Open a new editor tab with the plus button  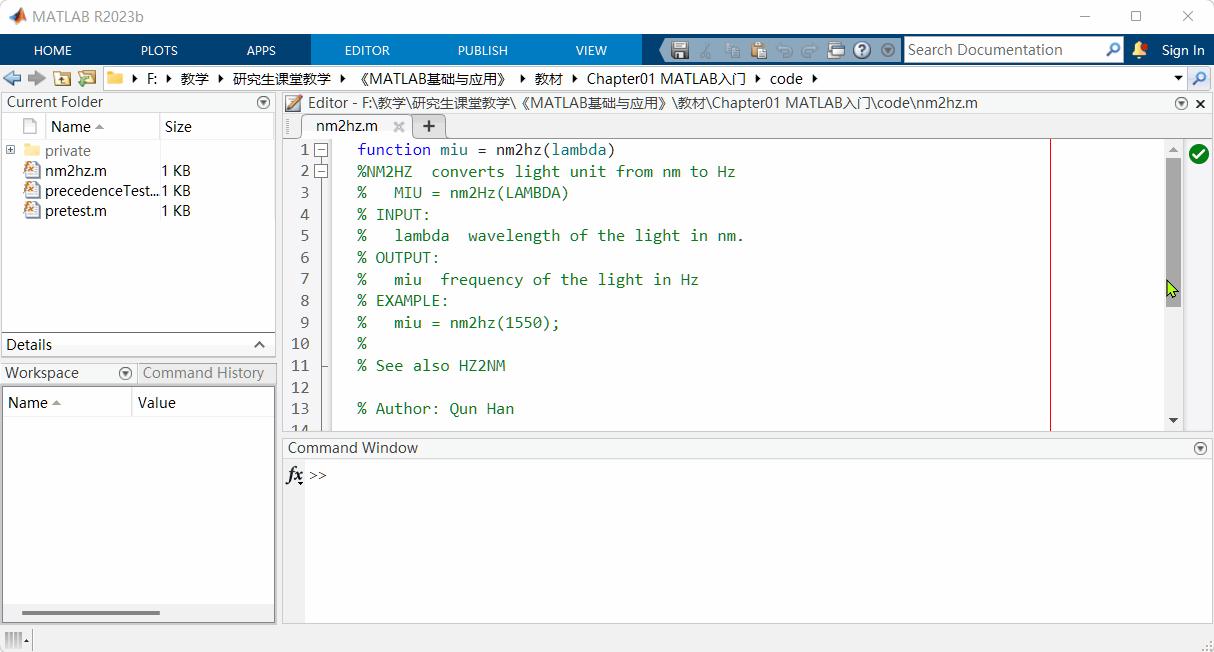click(428, 126)
